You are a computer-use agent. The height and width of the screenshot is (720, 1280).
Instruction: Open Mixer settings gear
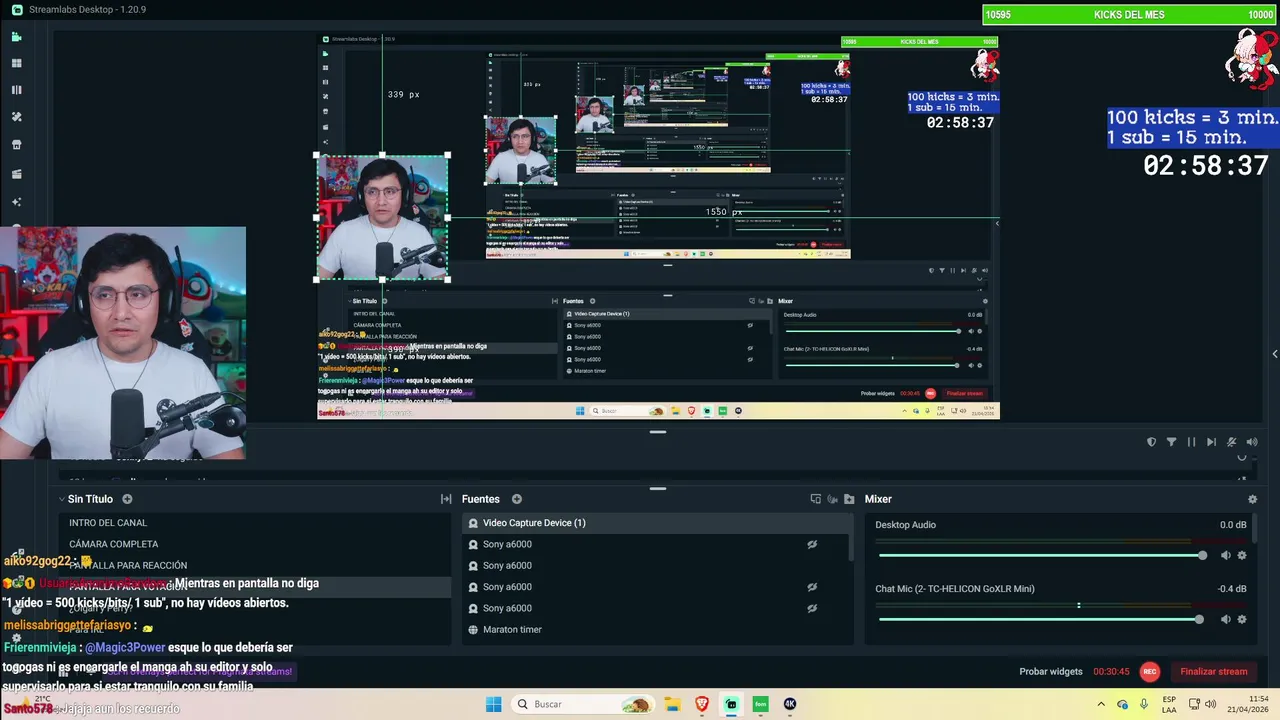(x=1252, y=499)
